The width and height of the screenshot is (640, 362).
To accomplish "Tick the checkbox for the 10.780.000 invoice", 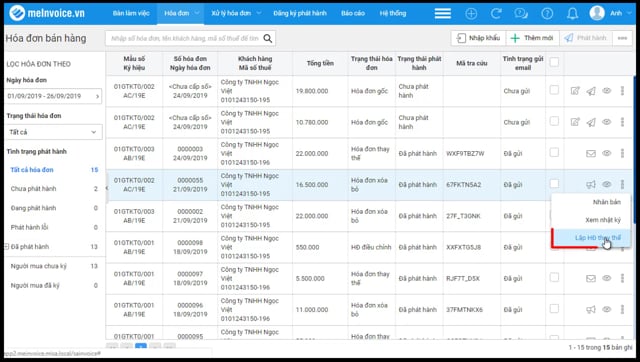I will click(x=554, y=121).
